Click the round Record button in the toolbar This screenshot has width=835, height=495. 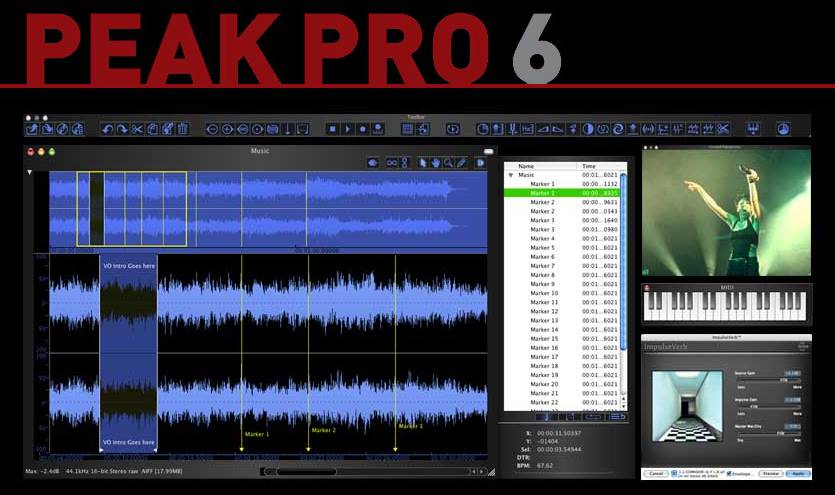(x=363, y=129)
